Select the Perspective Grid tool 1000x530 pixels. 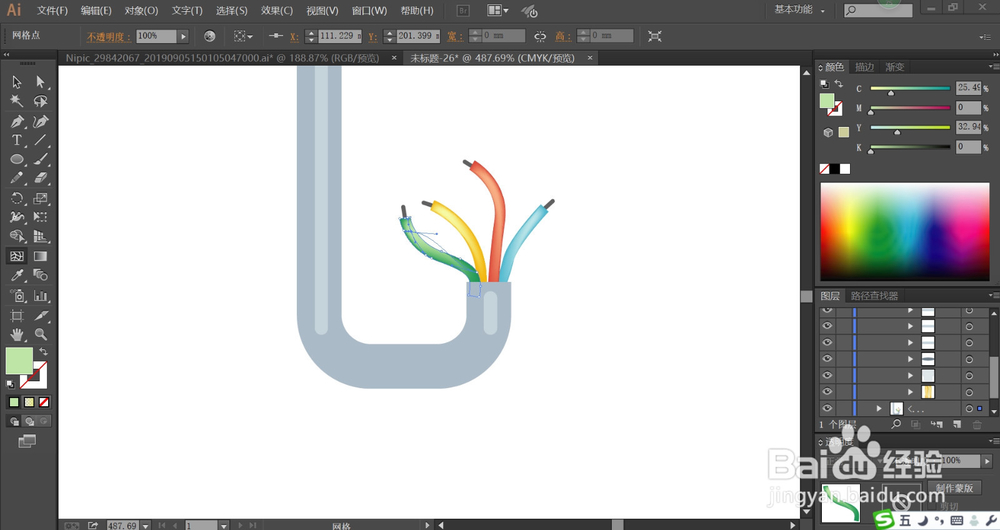click(x=41, y=237)
